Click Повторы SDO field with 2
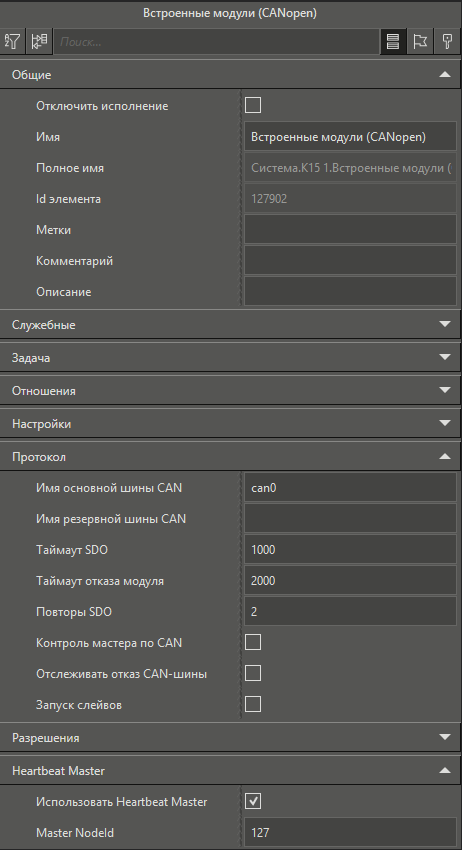 coord(350,611)
